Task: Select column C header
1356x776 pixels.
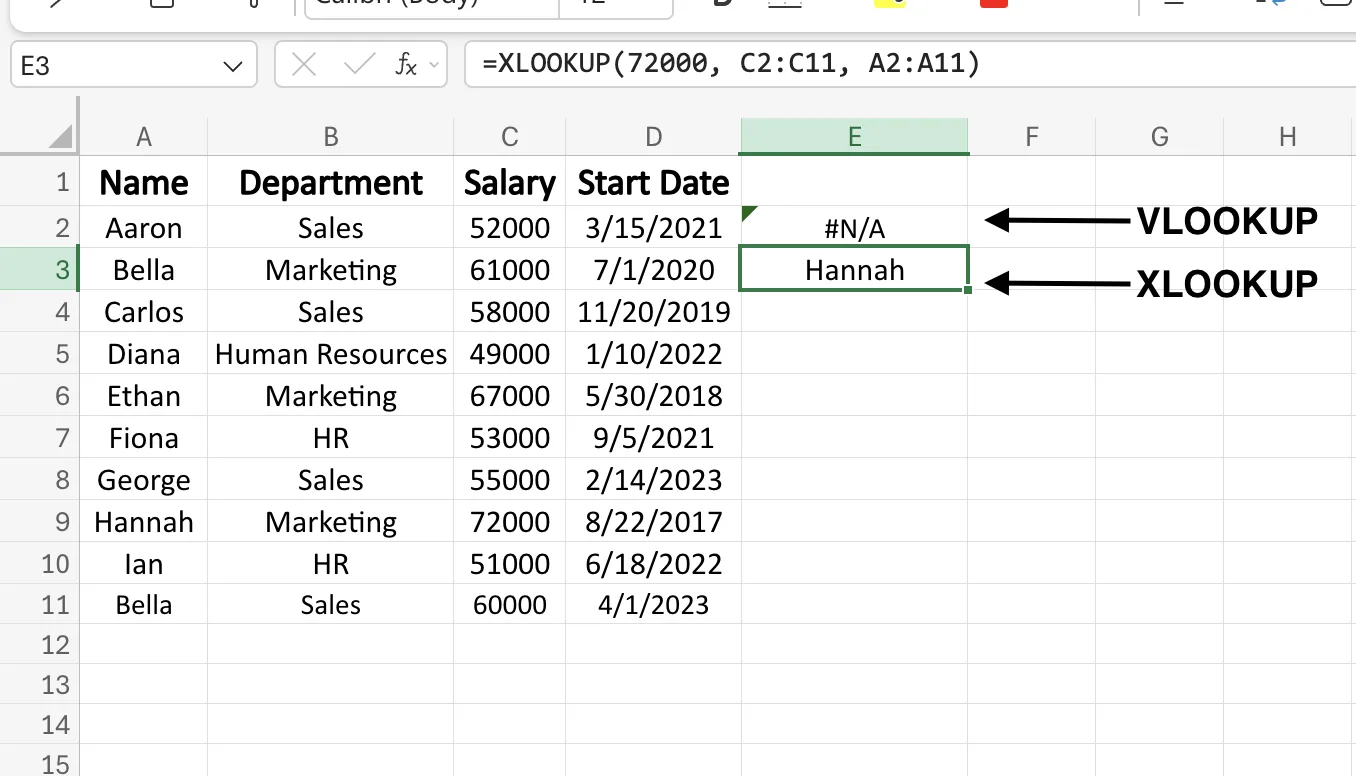Action: (510, 137)
